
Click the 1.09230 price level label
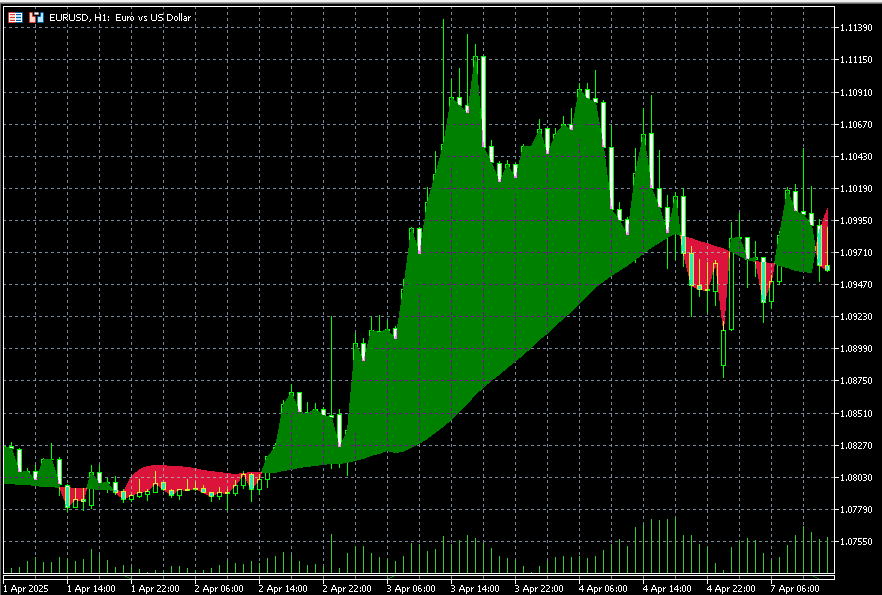(856, 317)
